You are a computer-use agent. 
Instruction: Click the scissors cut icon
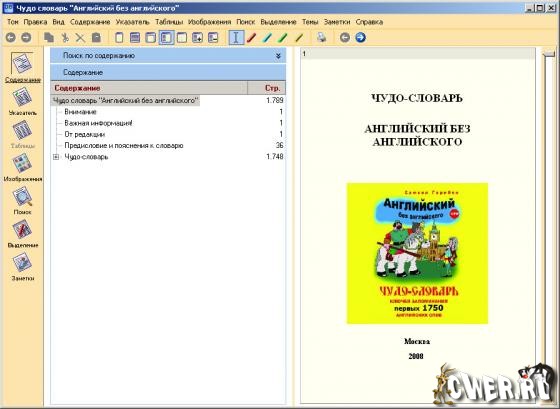point(65,38)
